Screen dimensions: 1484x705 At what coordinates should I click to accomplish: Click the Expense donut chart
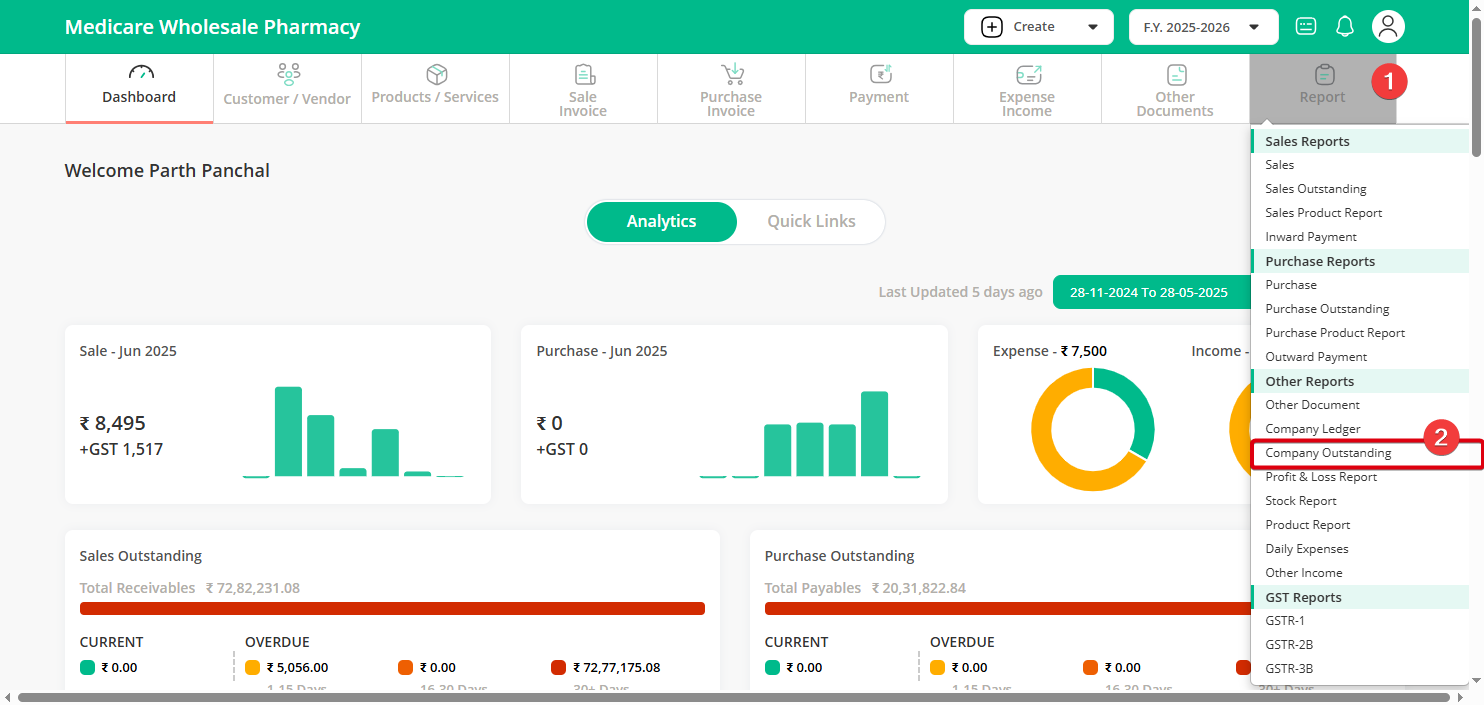coord(1093,429)
